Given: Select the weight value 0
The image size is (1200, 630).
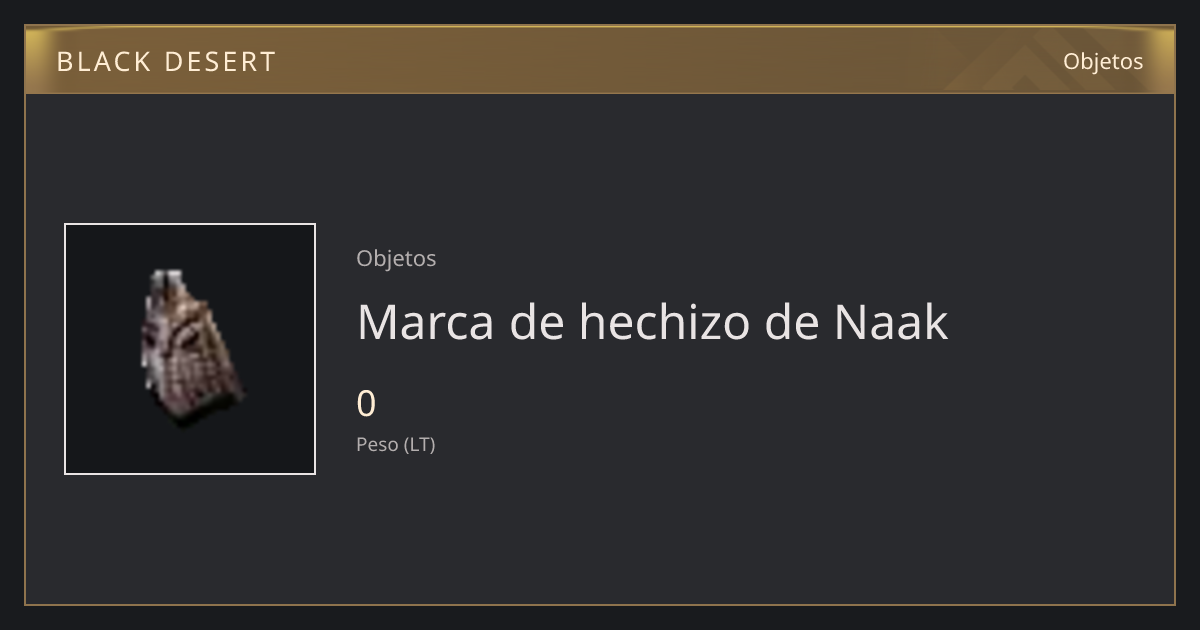Looking at the screenshot, I should click(x=366, y=404).
